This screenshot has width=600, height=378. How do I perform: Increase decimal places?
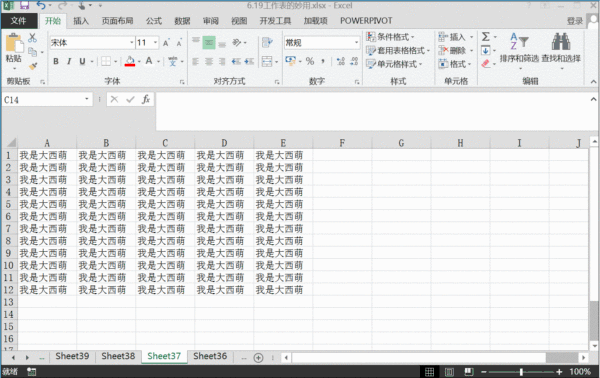pos(341,61)
